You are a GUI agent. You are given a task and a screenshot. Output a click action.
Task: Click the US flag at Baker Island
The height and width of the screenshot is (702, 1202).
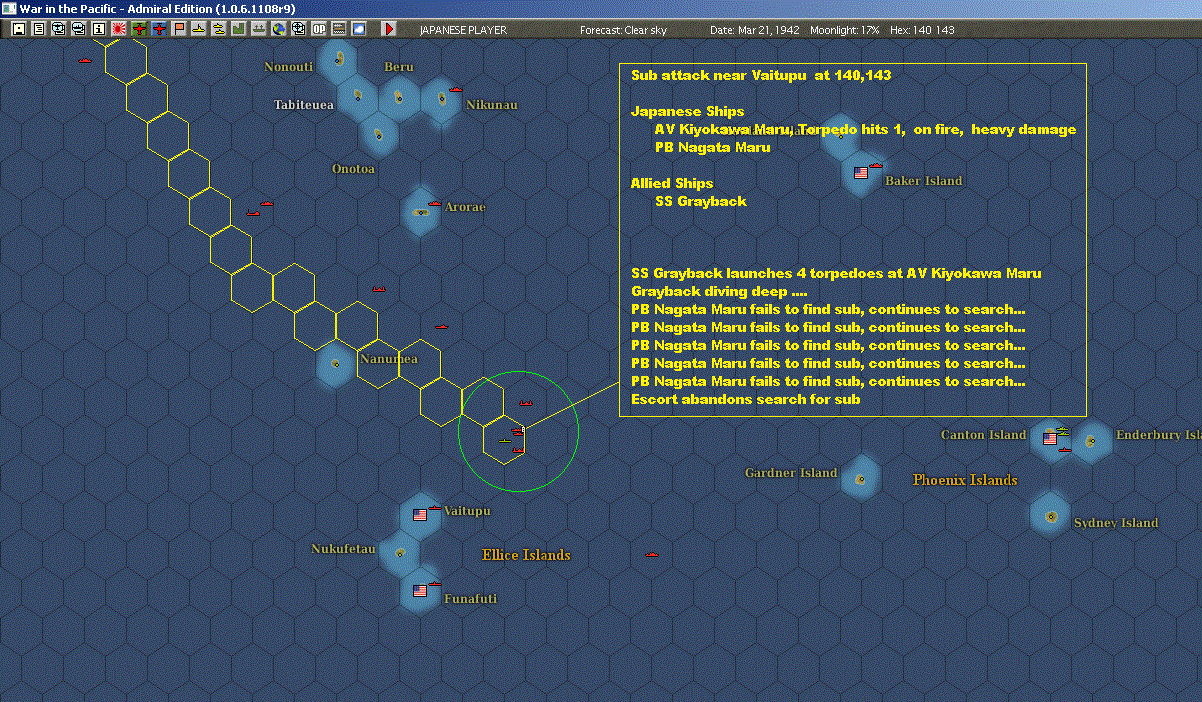(861, 172)
